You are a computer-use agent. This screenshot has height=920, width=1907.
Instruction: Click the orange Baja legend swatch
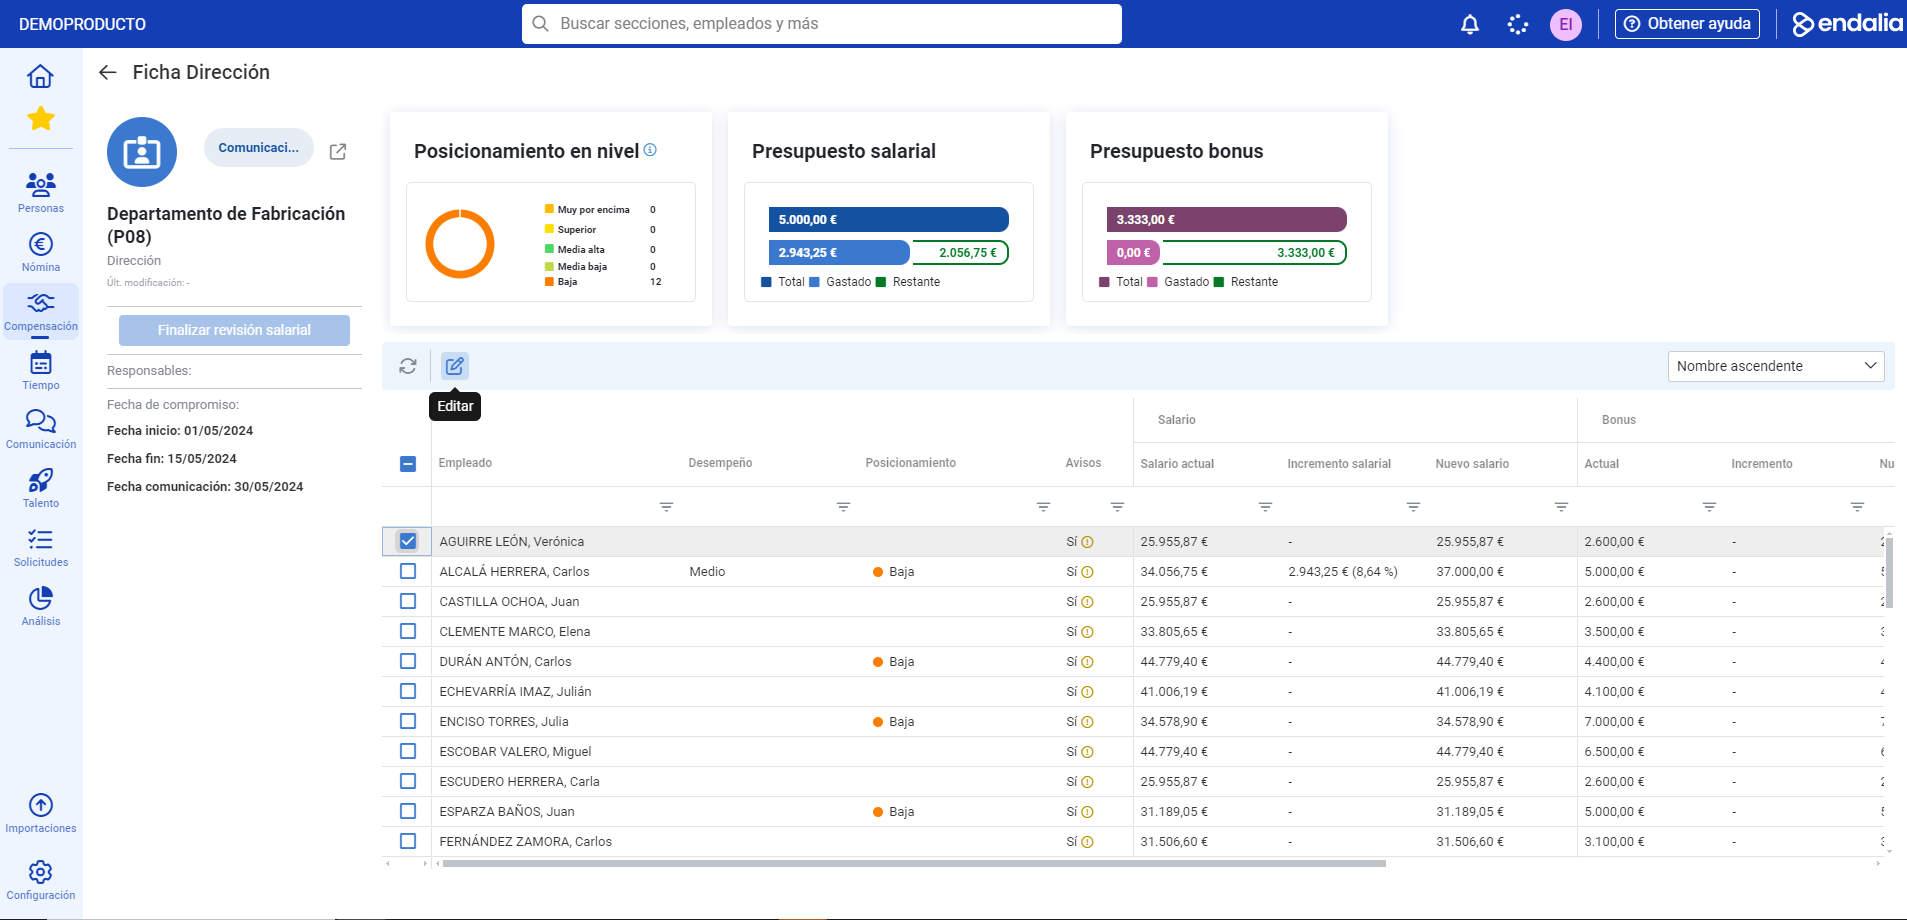pyautogui.click(x=549, y=282)
